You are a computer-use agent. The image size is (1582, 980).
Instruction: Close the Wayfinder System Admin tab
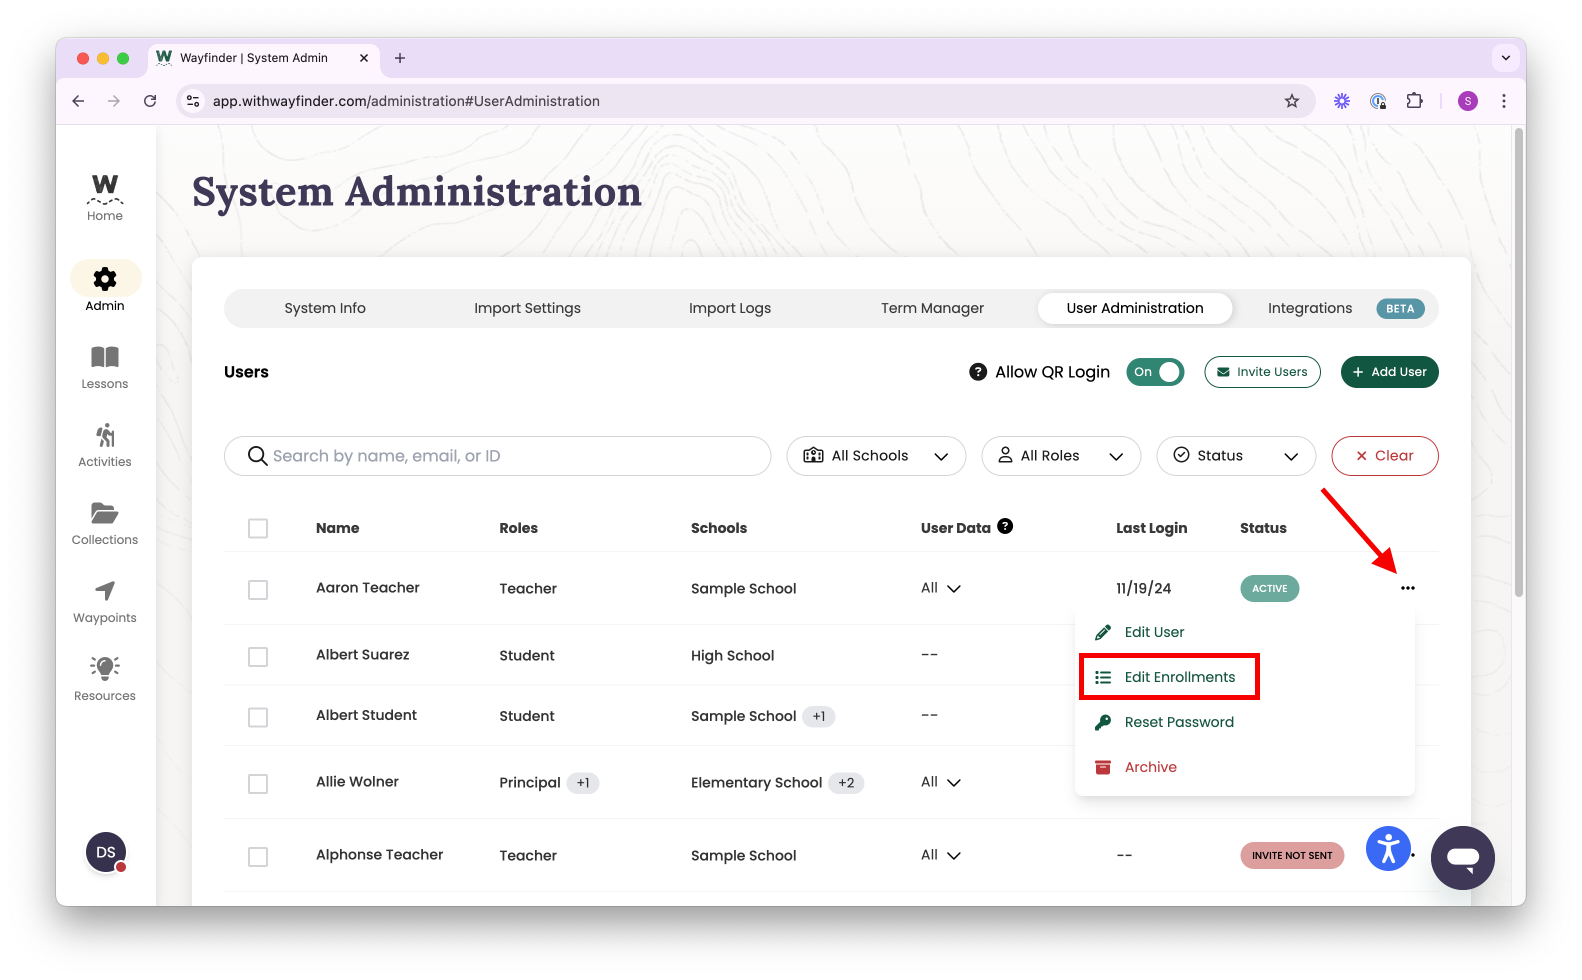364,58
